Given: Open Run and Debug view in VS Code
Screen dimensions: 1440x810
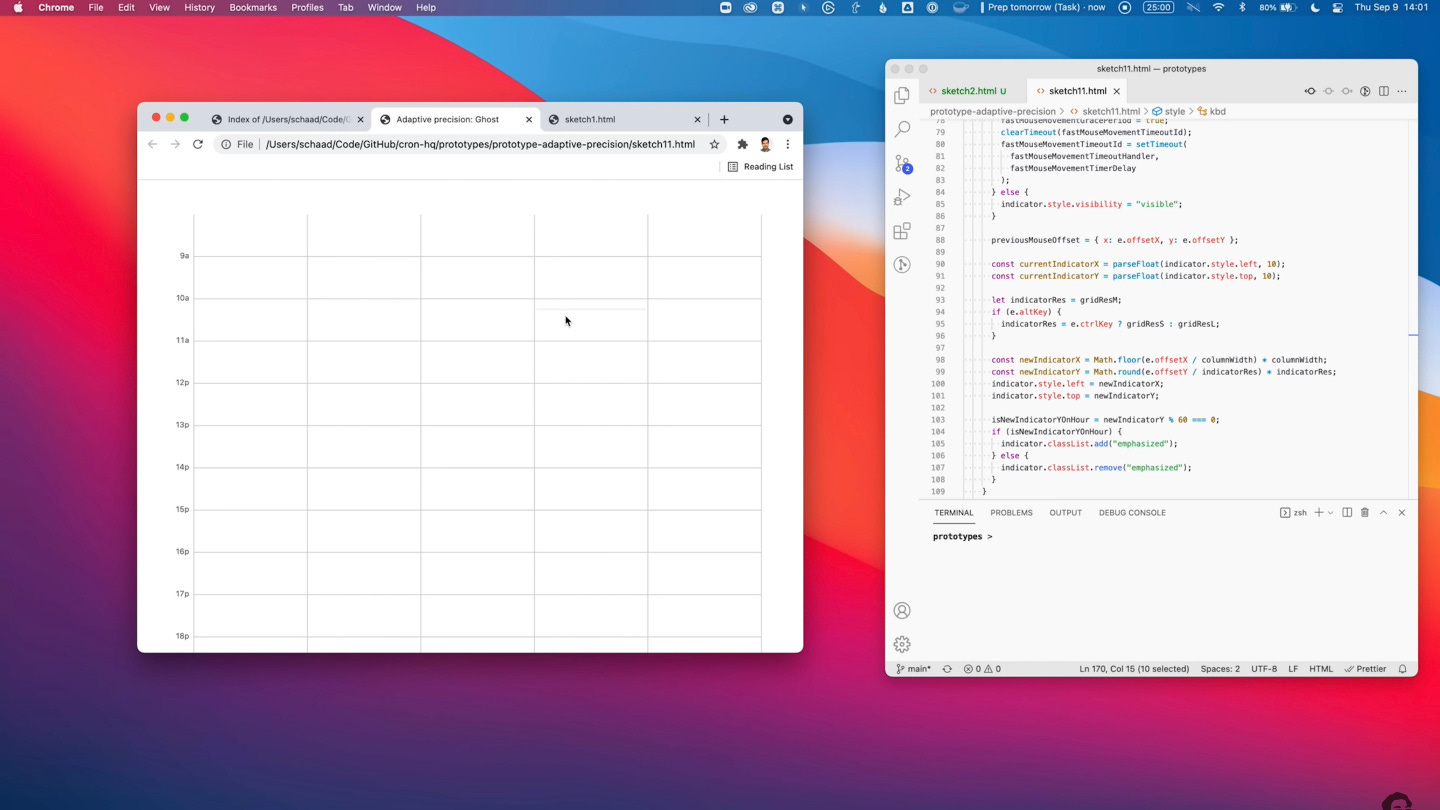Looking at the screenshot, I should 902,197.
